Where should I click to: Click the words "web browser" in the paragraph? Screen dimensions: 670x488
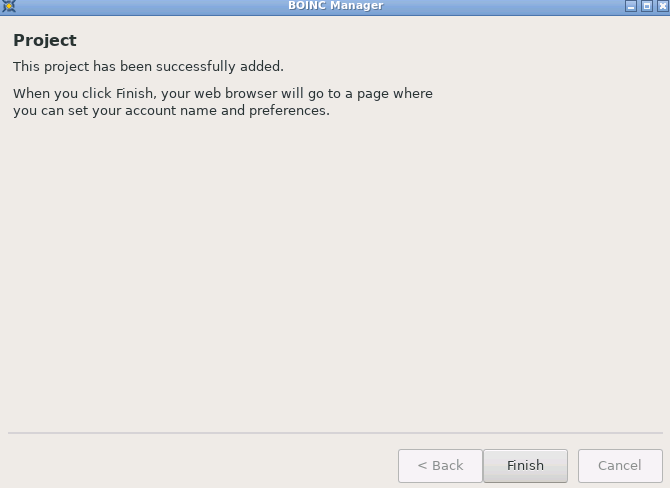[x=235, y=93]
